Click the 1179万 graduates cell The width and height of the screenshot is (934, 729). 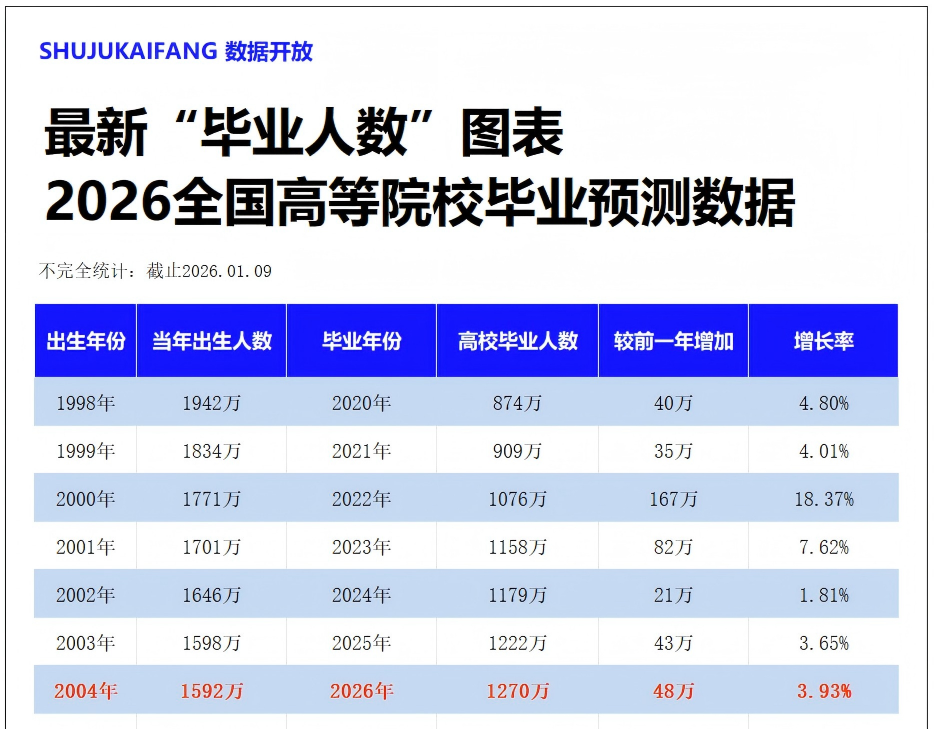tap(518, 595)
